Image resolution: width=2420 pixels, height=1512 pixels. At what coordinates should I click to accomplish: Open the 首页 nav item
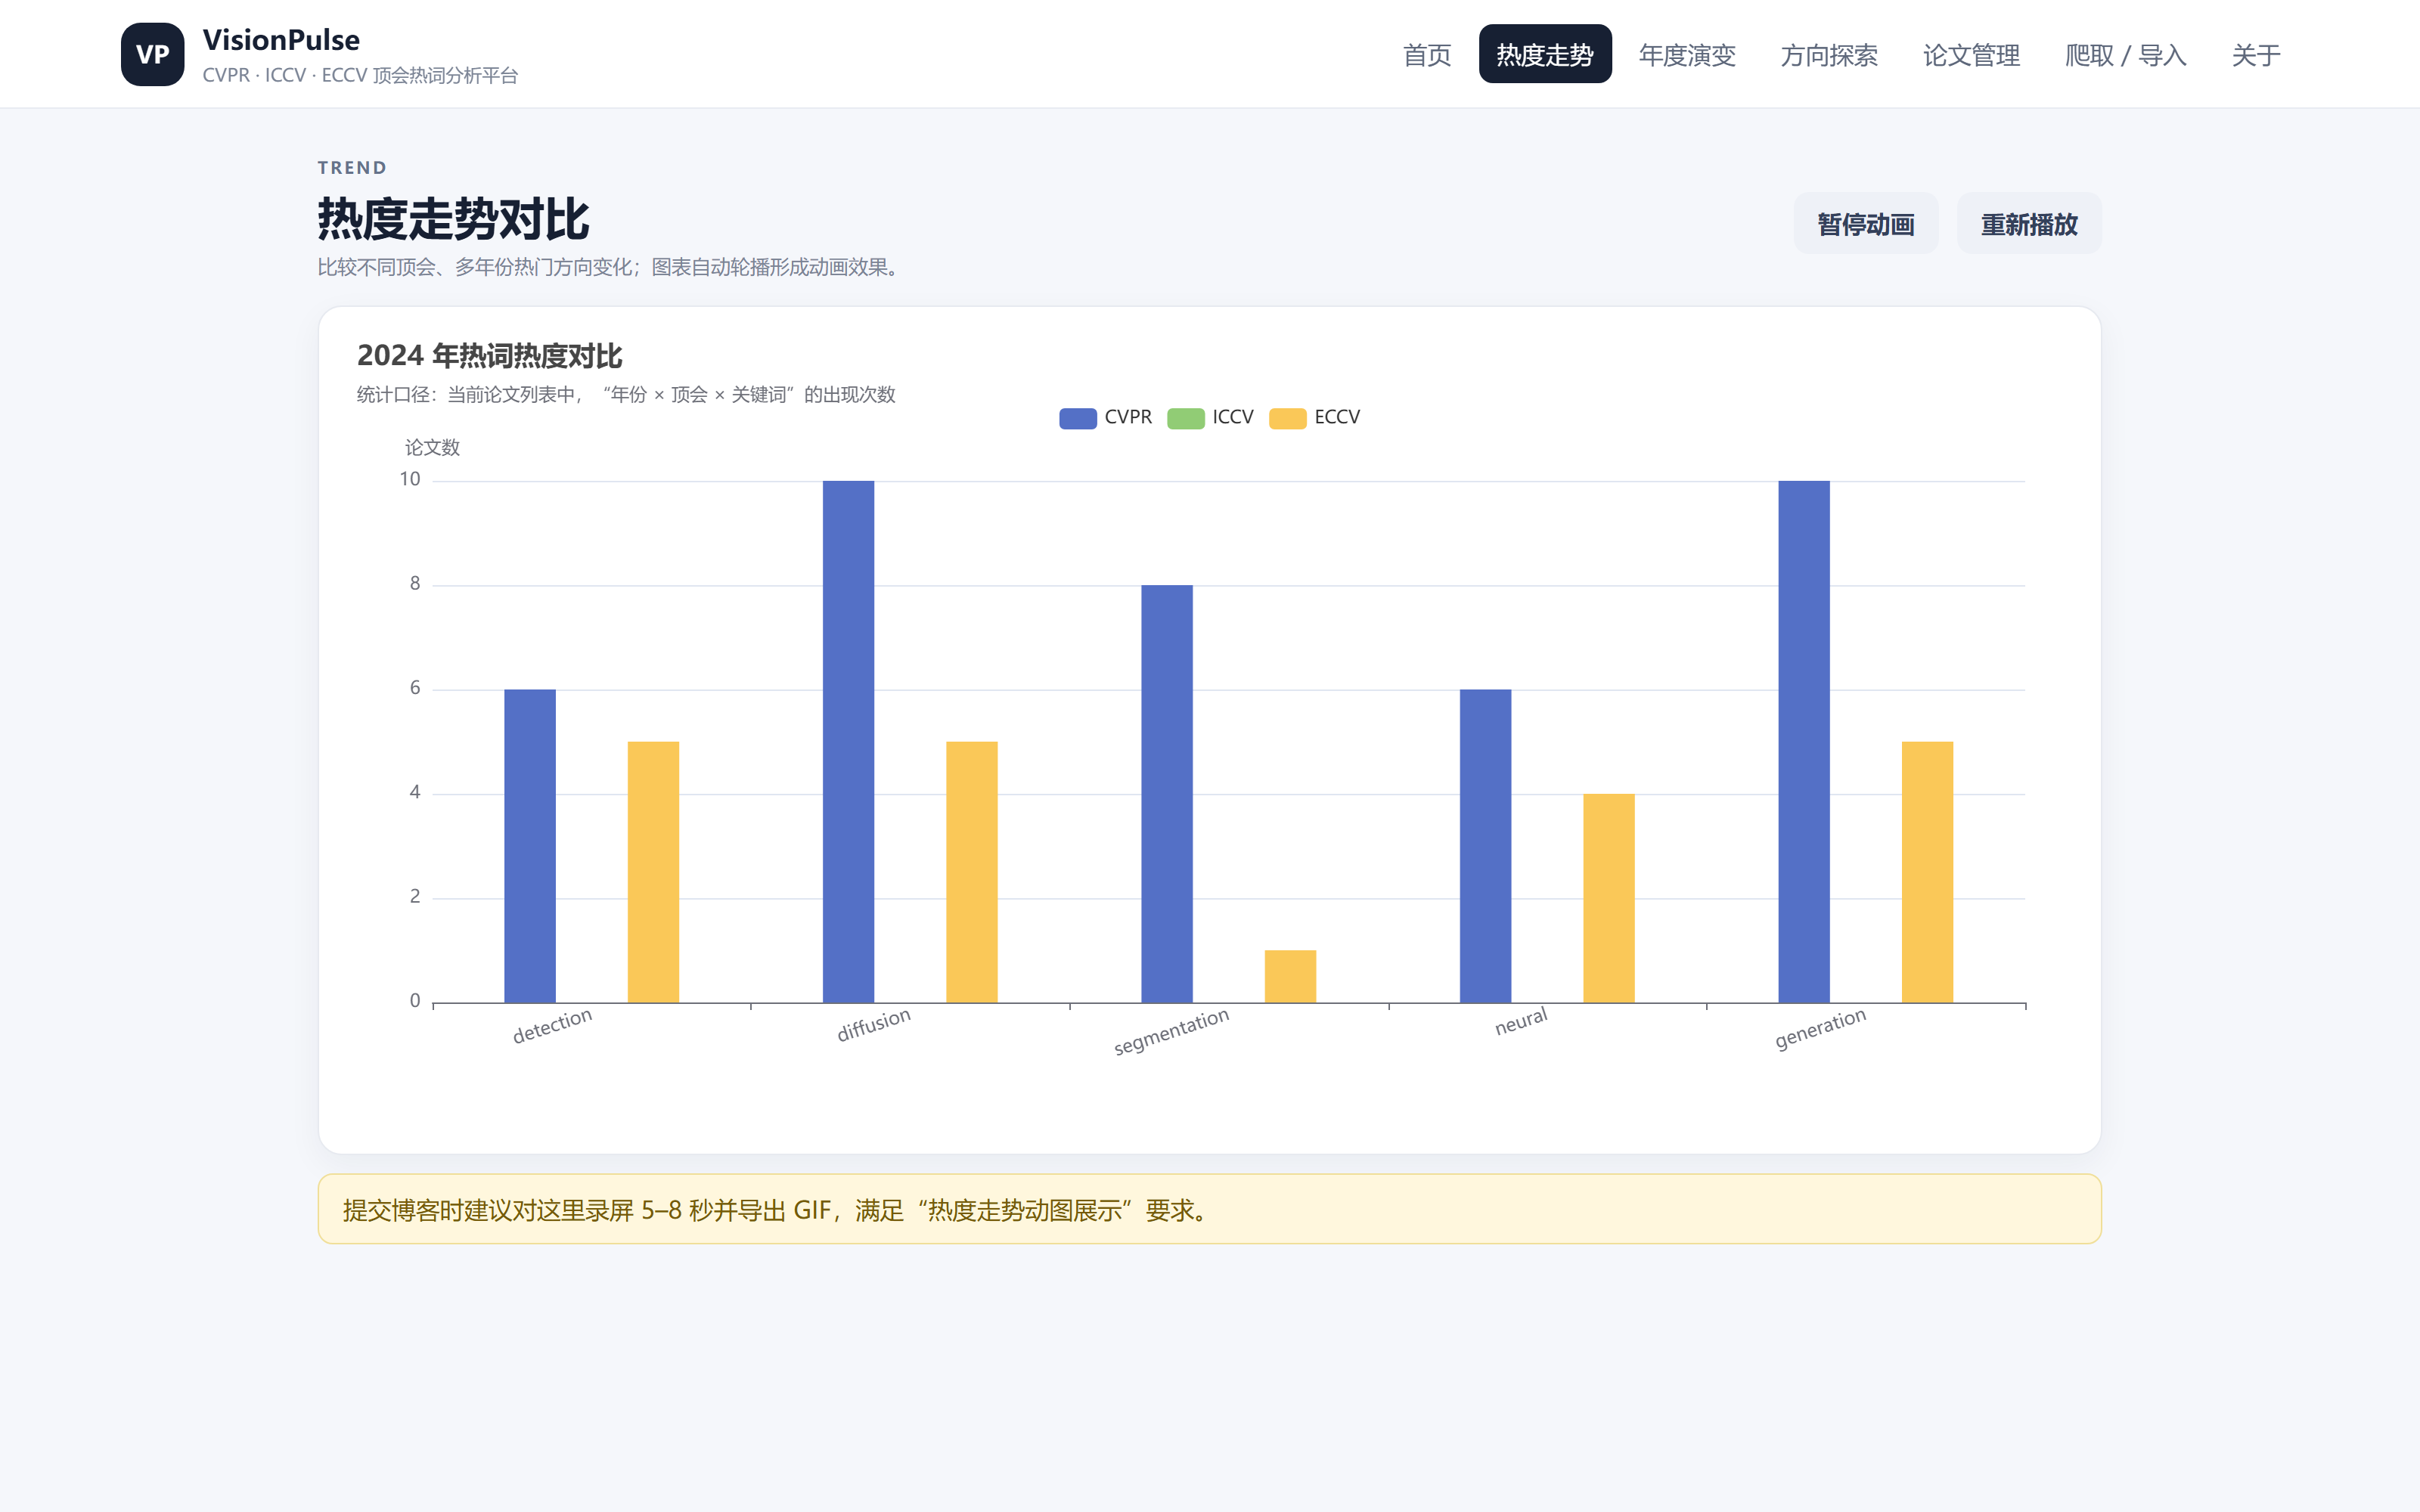click(1427, 55)
